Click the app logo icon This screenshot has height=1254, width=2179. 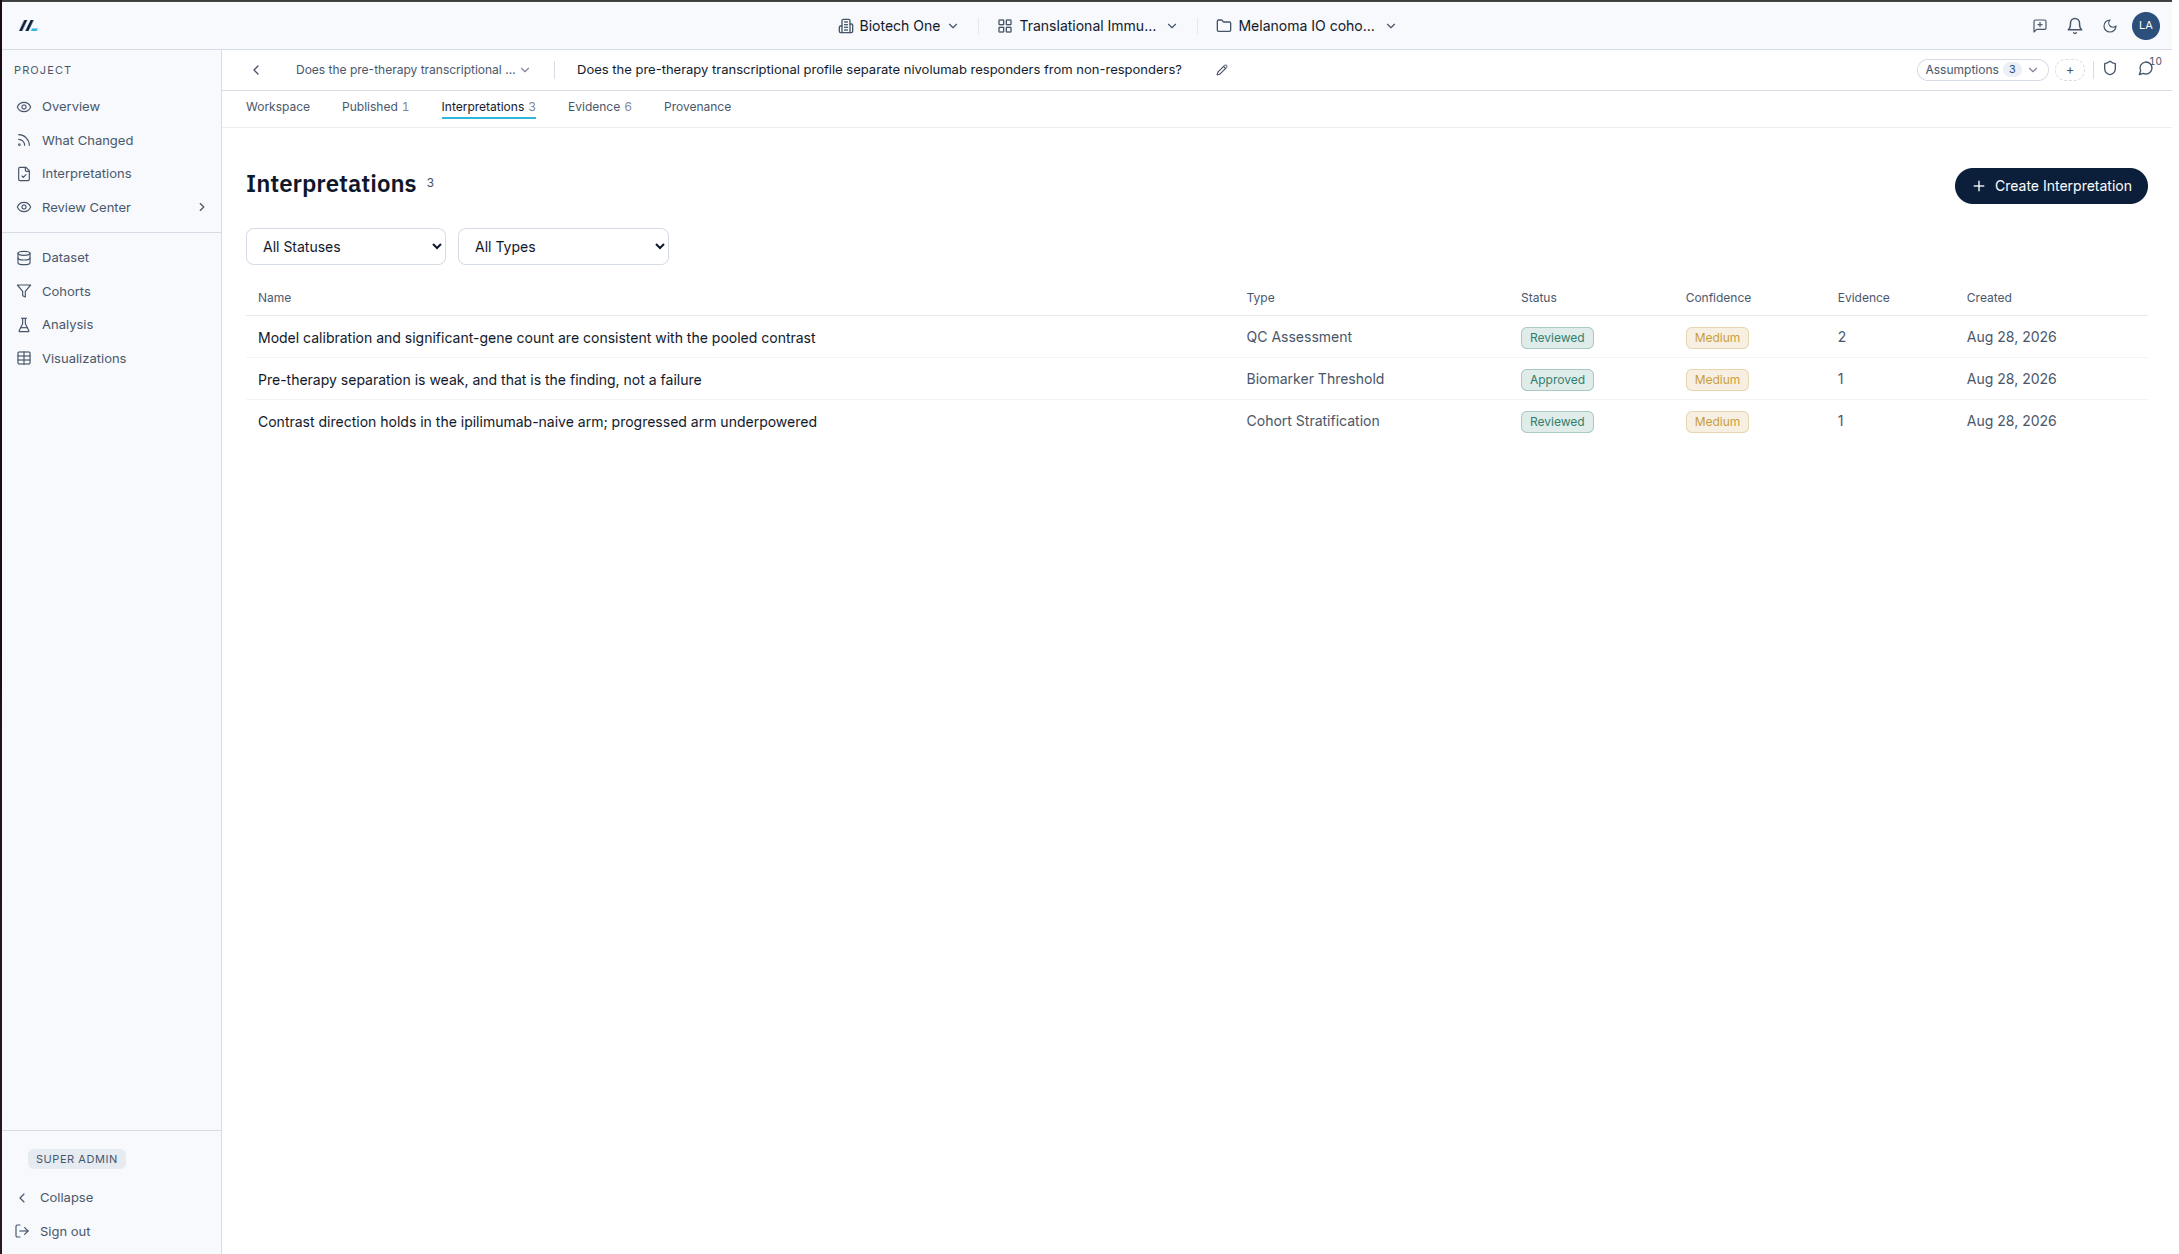point(28,26)
